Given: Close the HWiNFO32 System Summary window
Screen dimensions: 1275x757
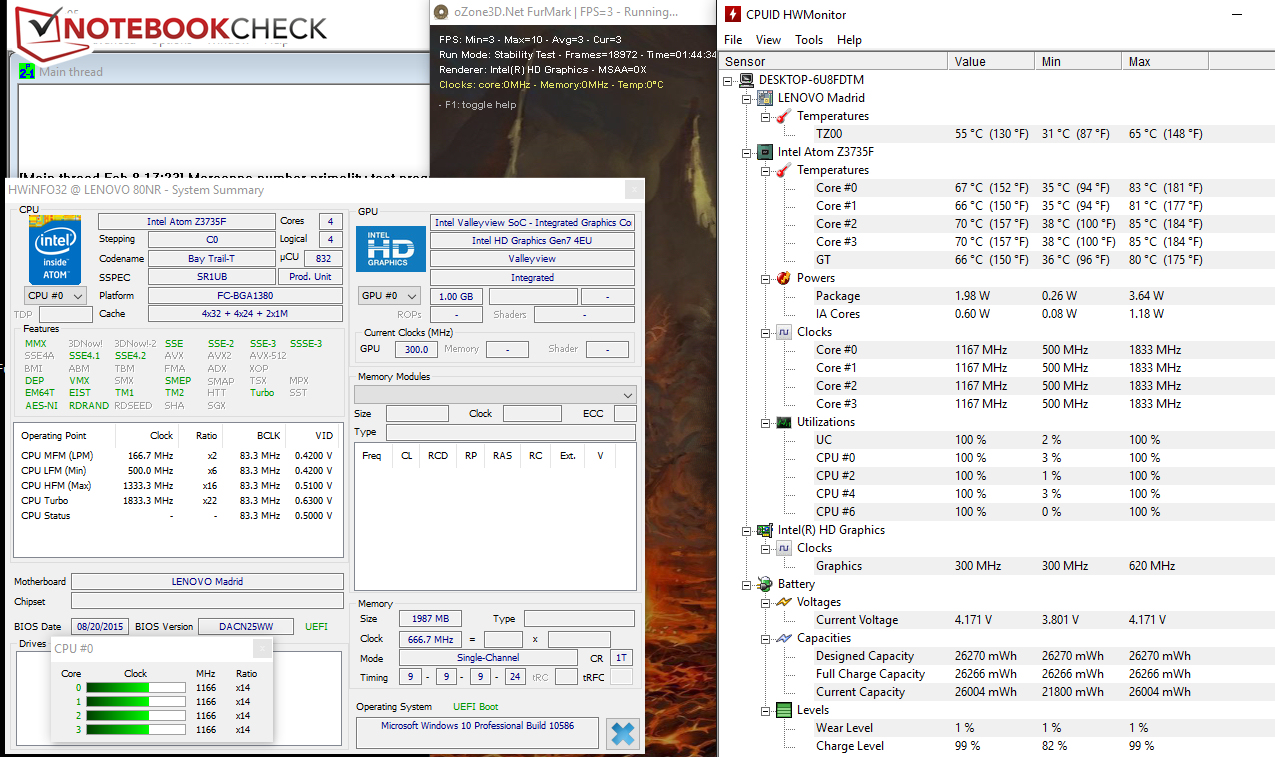Looking at the screenshot, I should [x=633, y=190].
